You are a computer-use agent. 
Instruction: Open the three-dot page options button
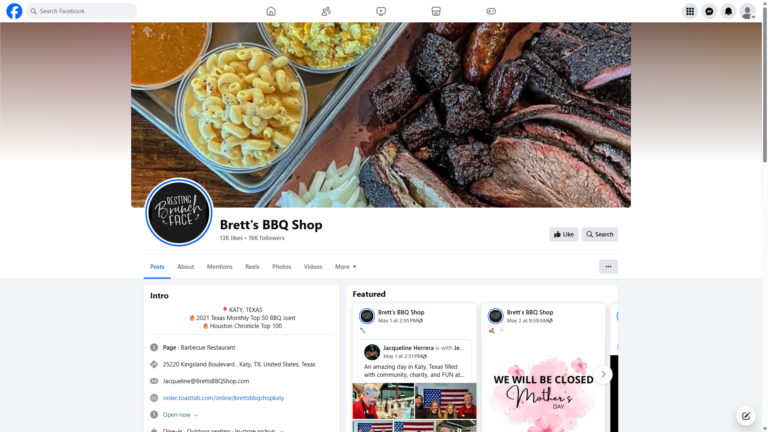pyautogui.click(x=608, y=266)
